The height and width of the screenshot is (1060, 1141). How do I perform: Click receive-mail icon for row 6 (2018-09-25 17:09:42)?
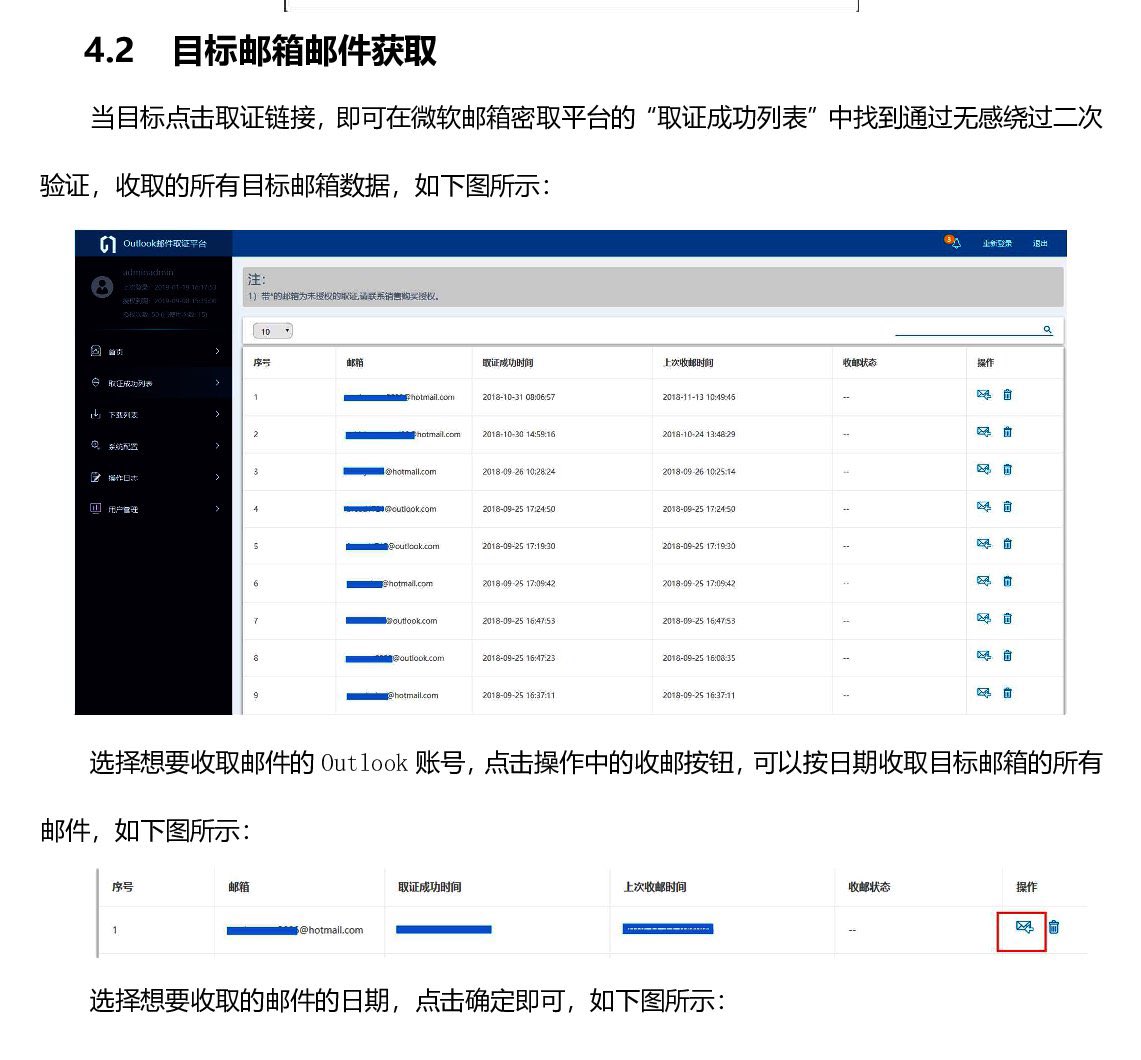coord(983,581)
